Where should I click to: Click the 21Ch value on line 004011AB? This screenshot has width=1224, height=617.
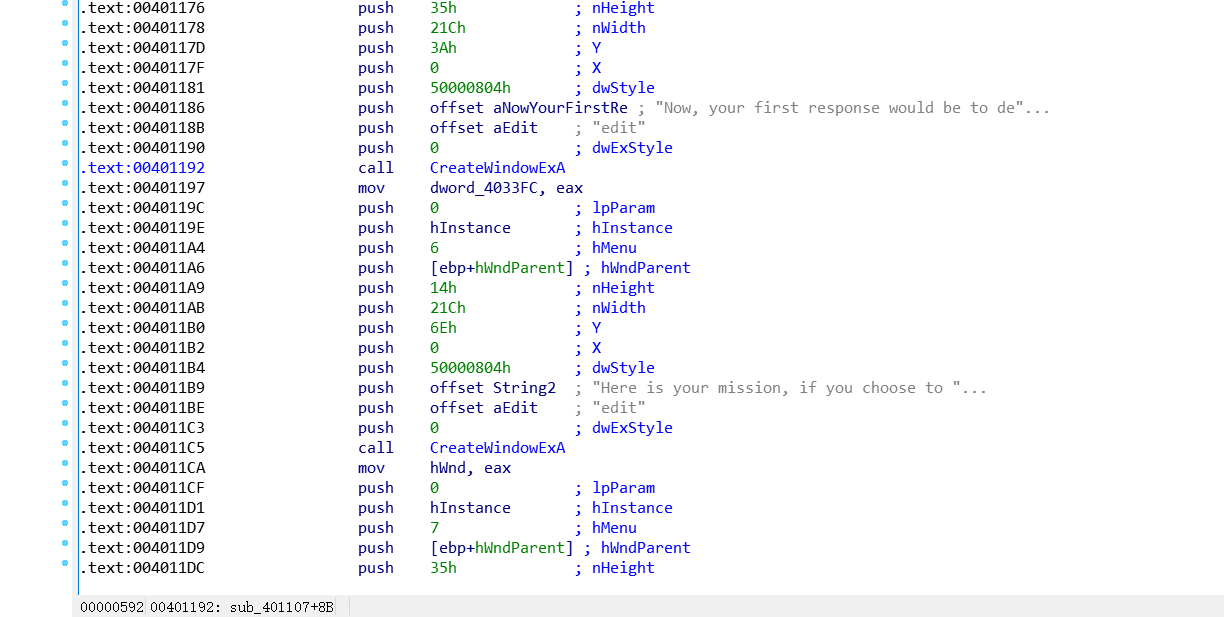click(x=448, y=308)
